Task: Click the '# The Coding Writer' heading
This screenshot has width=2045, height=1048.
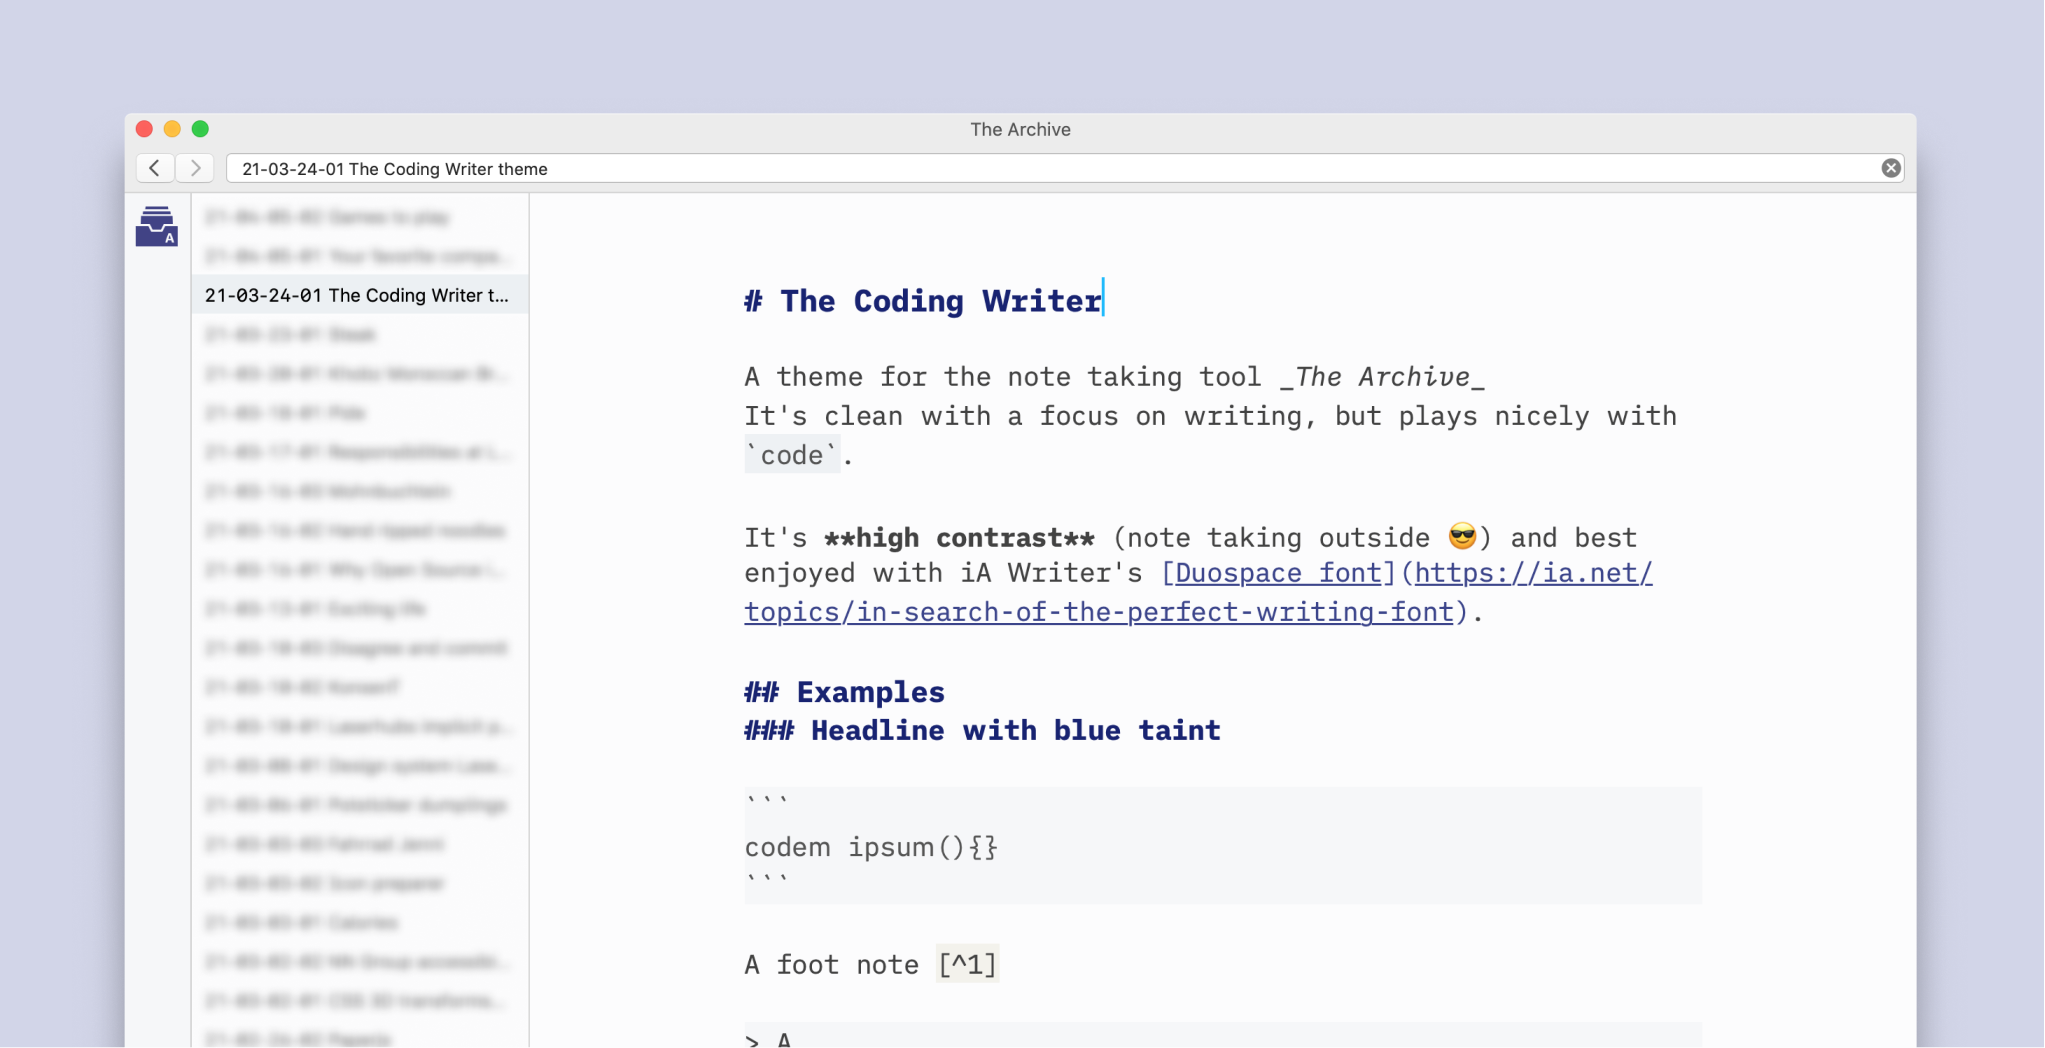Action: [922, 301]
